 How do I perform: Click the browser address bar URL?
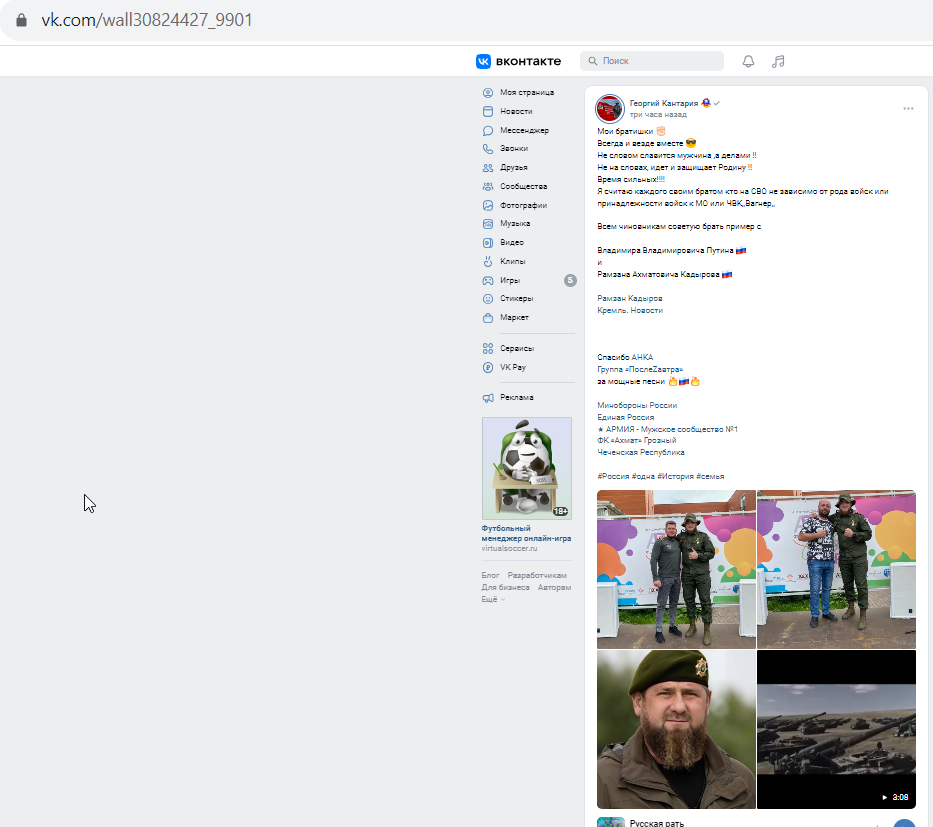pos(147,20)
